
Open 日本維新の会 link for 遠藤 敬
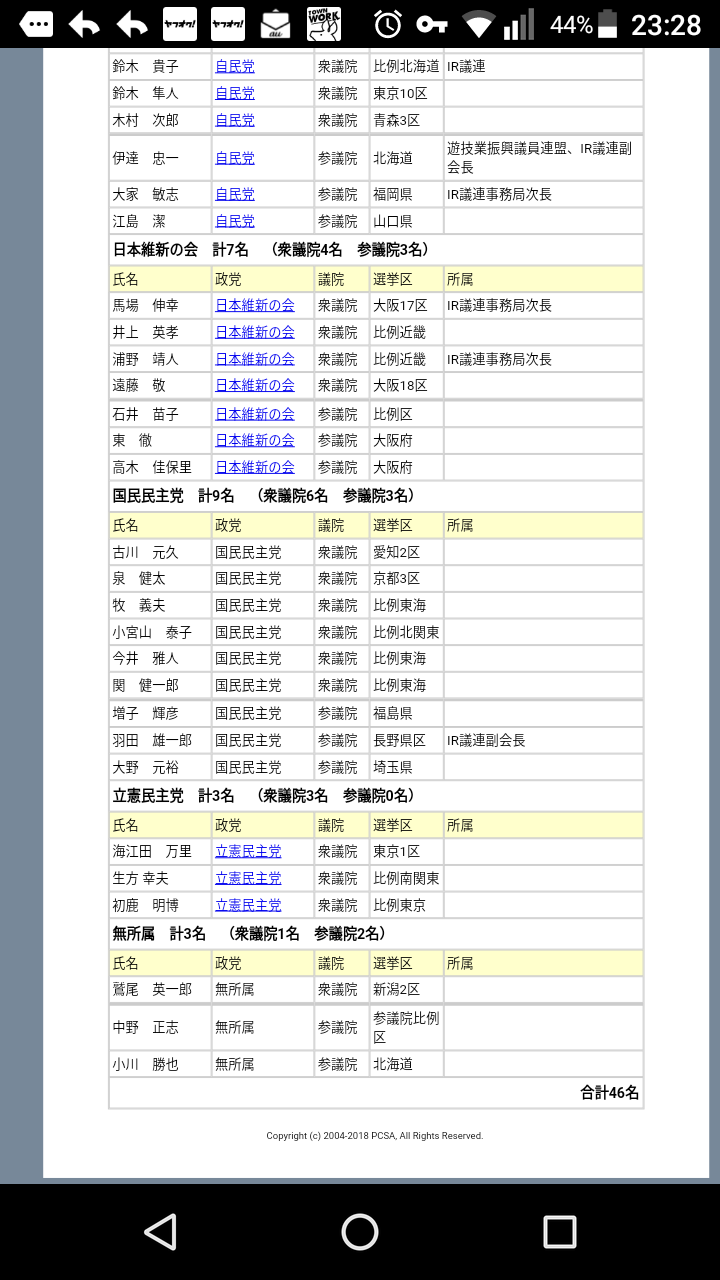click(255, 386)
